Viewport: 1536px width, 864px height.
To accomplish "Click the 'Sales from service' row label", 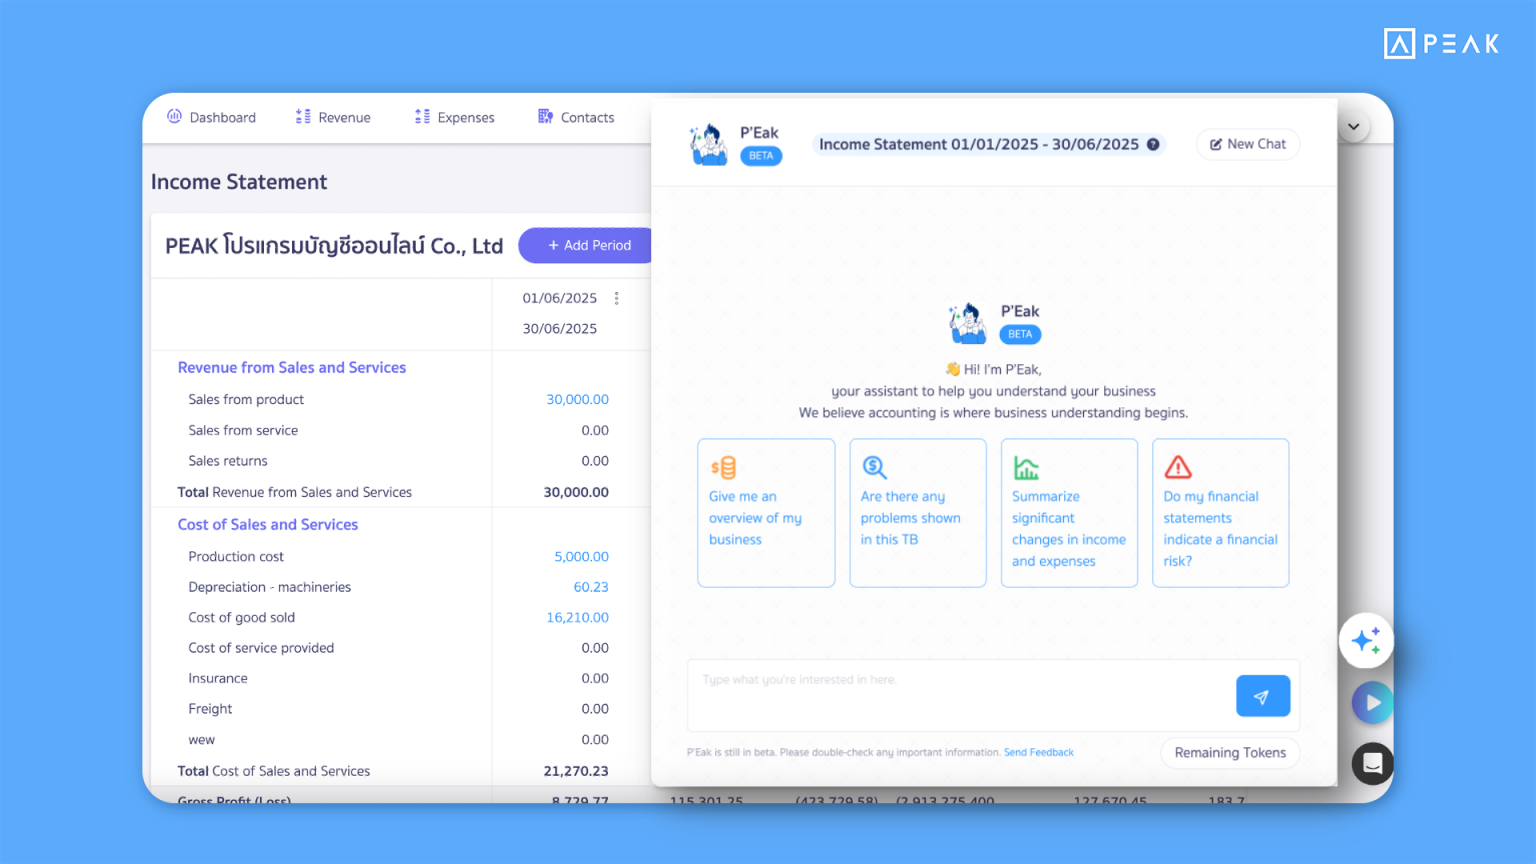I will click(x=243, y=430).
